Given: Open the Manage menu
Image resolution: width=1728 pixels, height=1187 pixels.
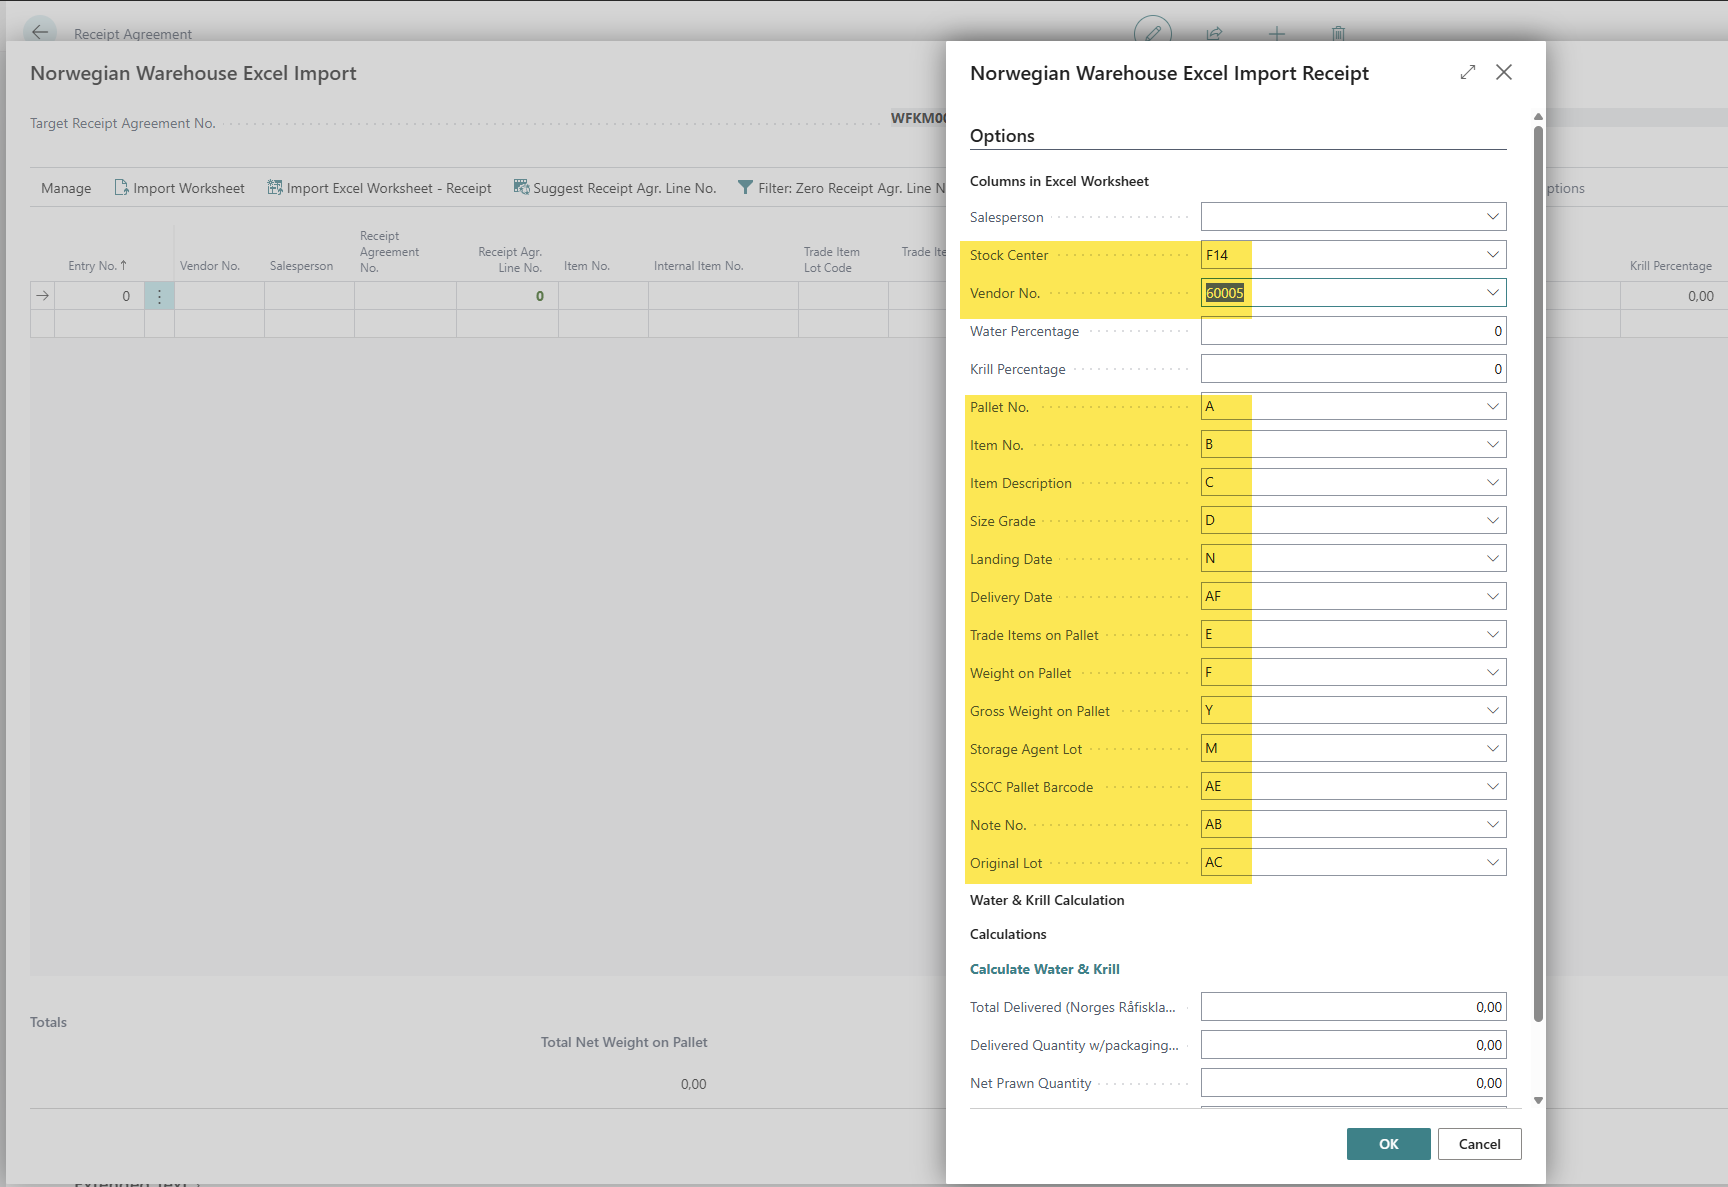Looking at the screenshot, I should 66,188.
